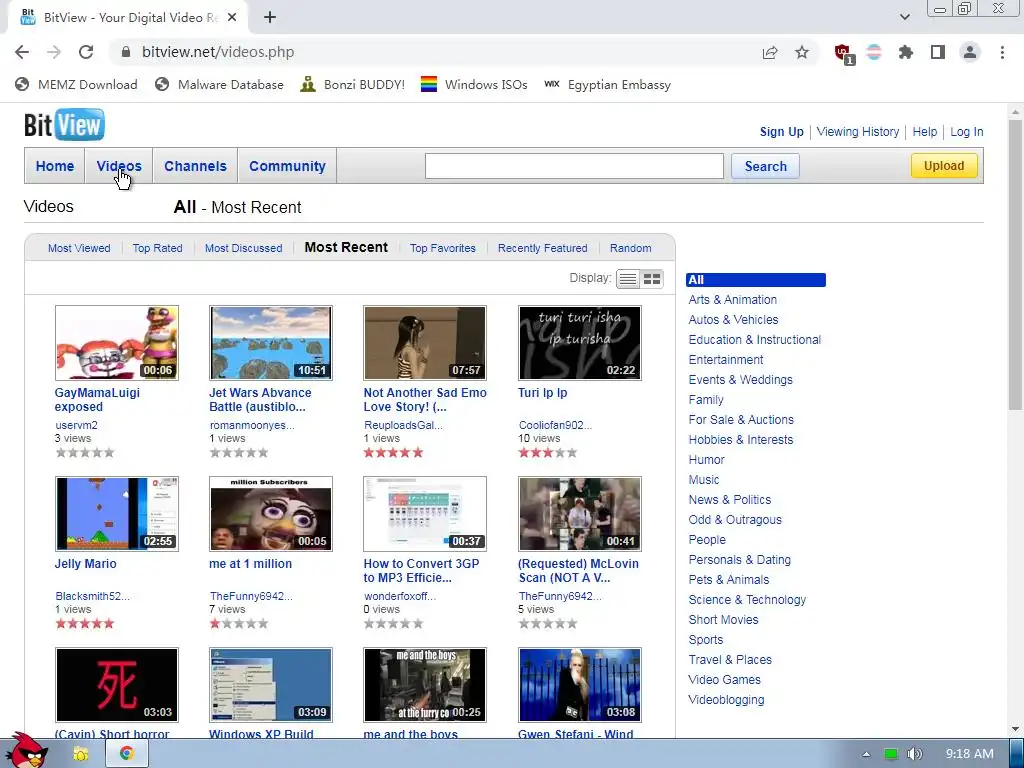Image resolution: width=1024 pixels, height=768 pixels.
Task: Click the BitView logo
Action: pos(64,125)
